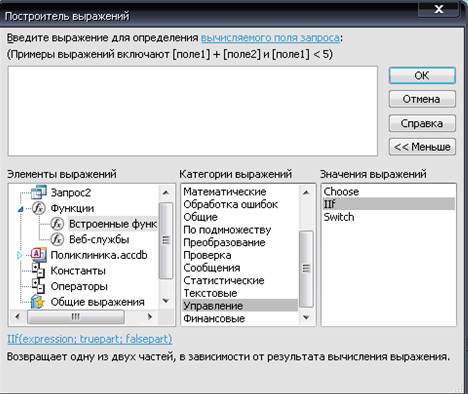Choose the Управление category
Screen dimensions: 468x394
(x=240, y=306)
